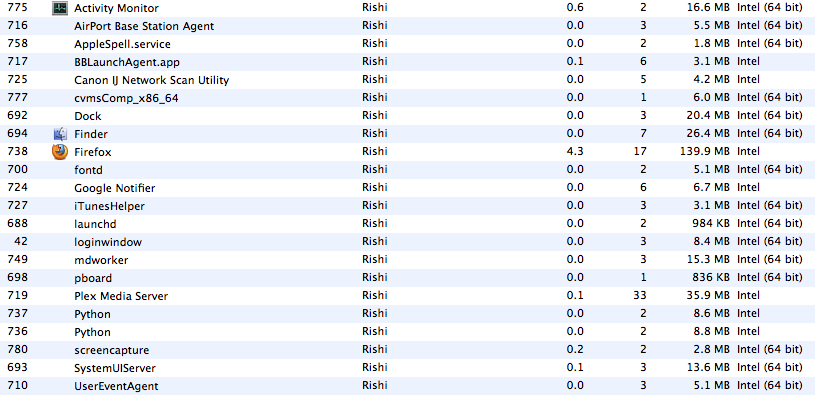Click the 6.7 MB memory value
The height and width of the screenshot is (396, 815).
coord(711,187)
